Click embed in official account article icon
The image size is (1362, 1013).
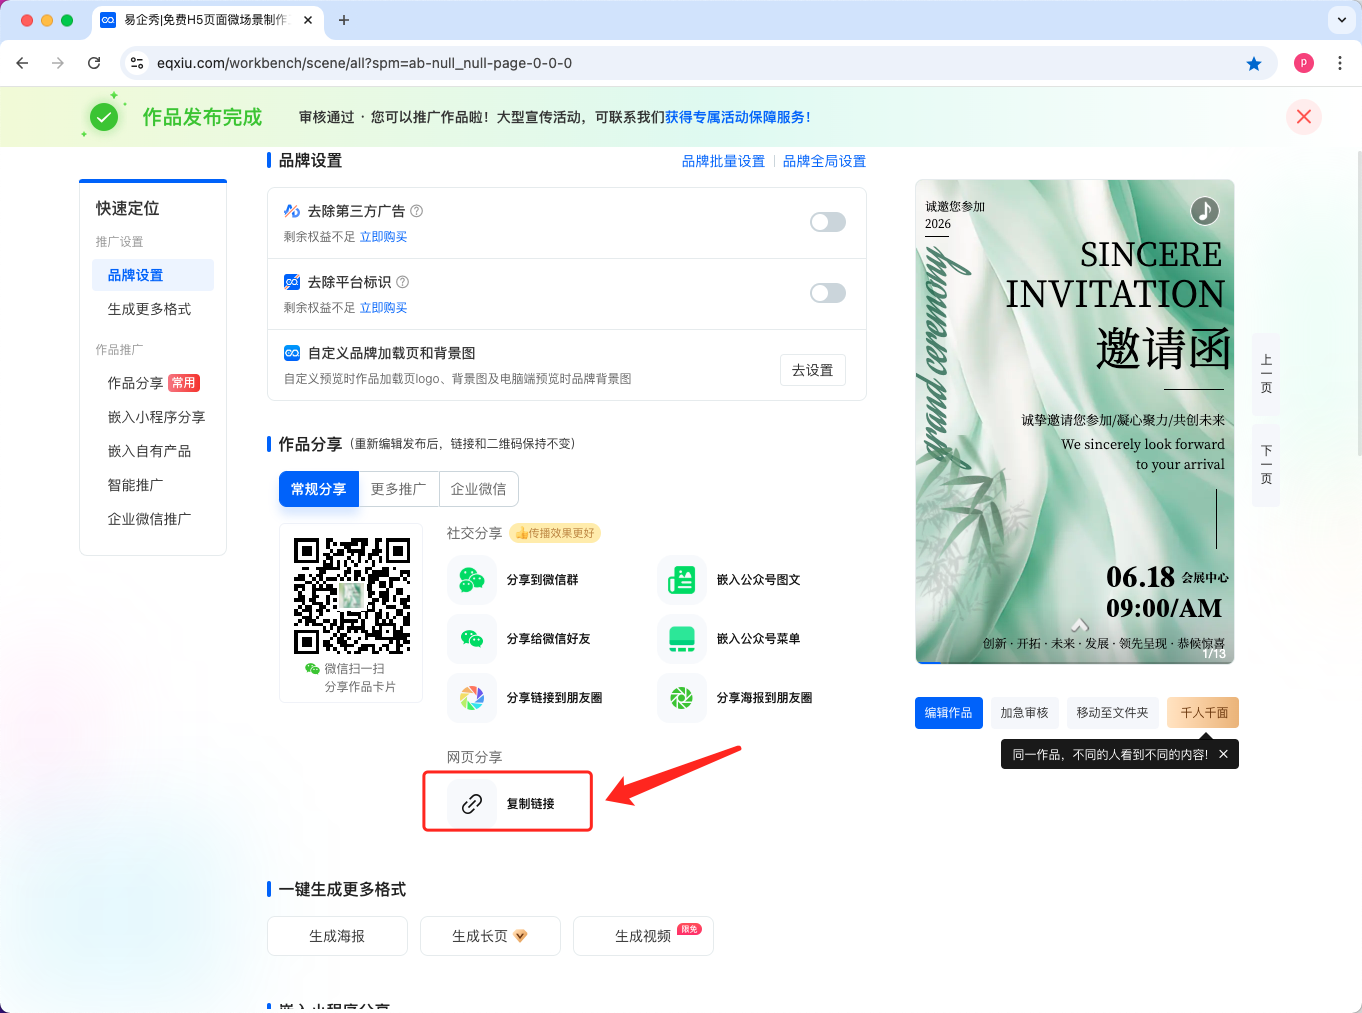(682, 580)
